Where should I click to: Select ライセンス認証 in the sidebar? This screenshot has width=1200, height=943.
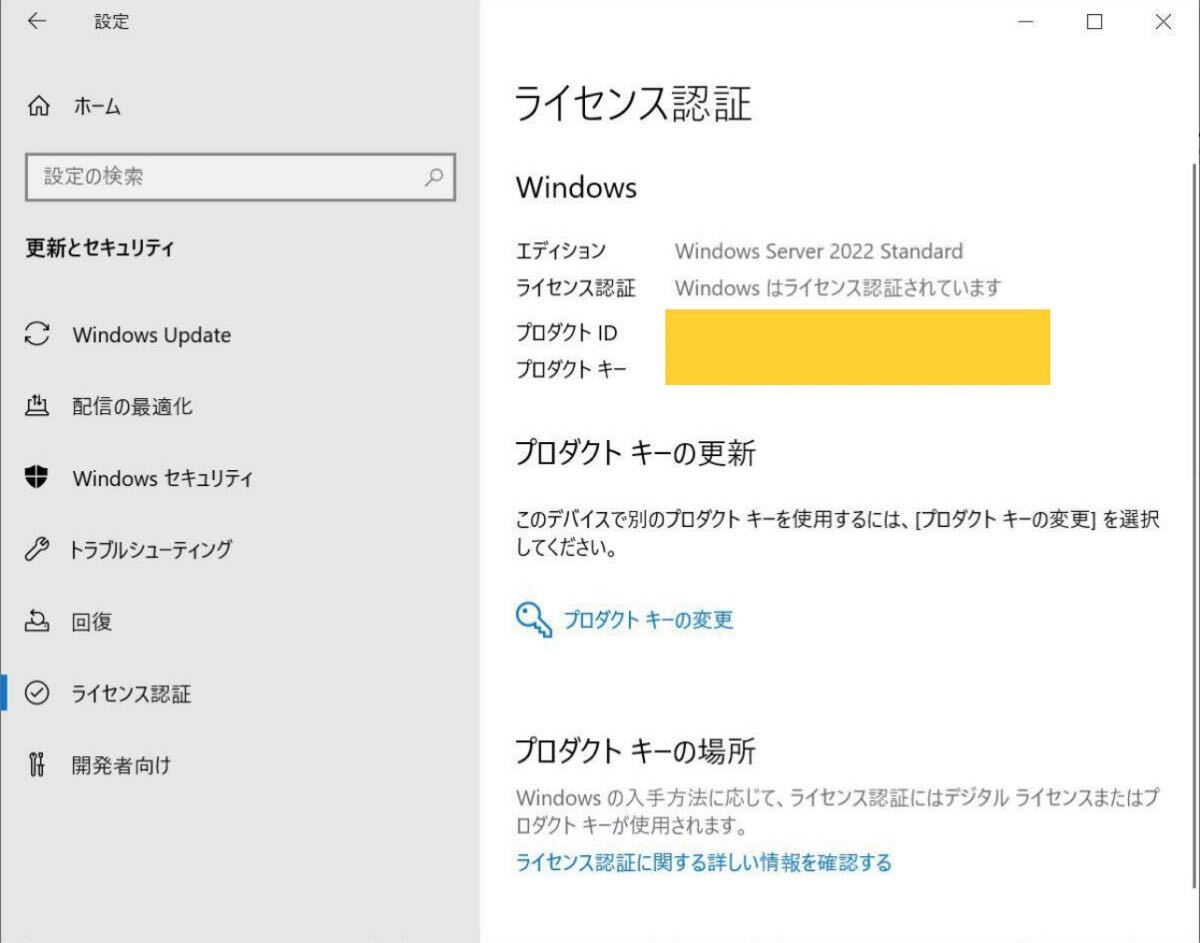[x=131, y=693]
